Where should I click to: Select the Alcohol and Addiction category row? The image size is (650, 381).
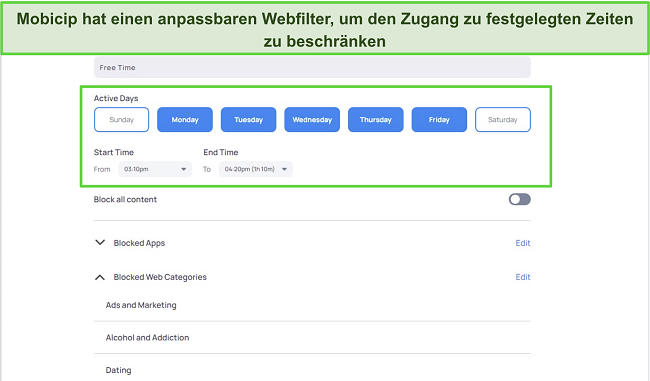[312, 337]
